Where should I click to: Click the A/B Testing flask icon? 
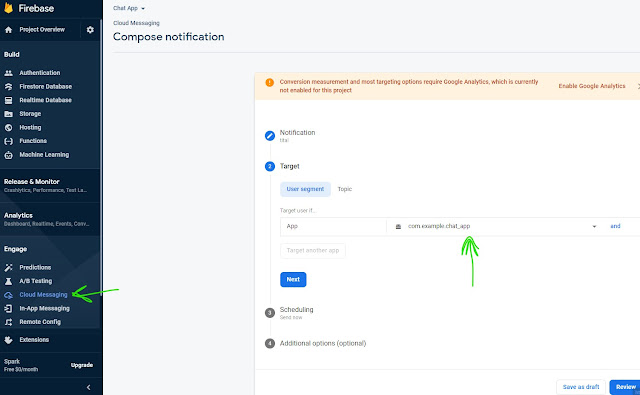point(8,281)
